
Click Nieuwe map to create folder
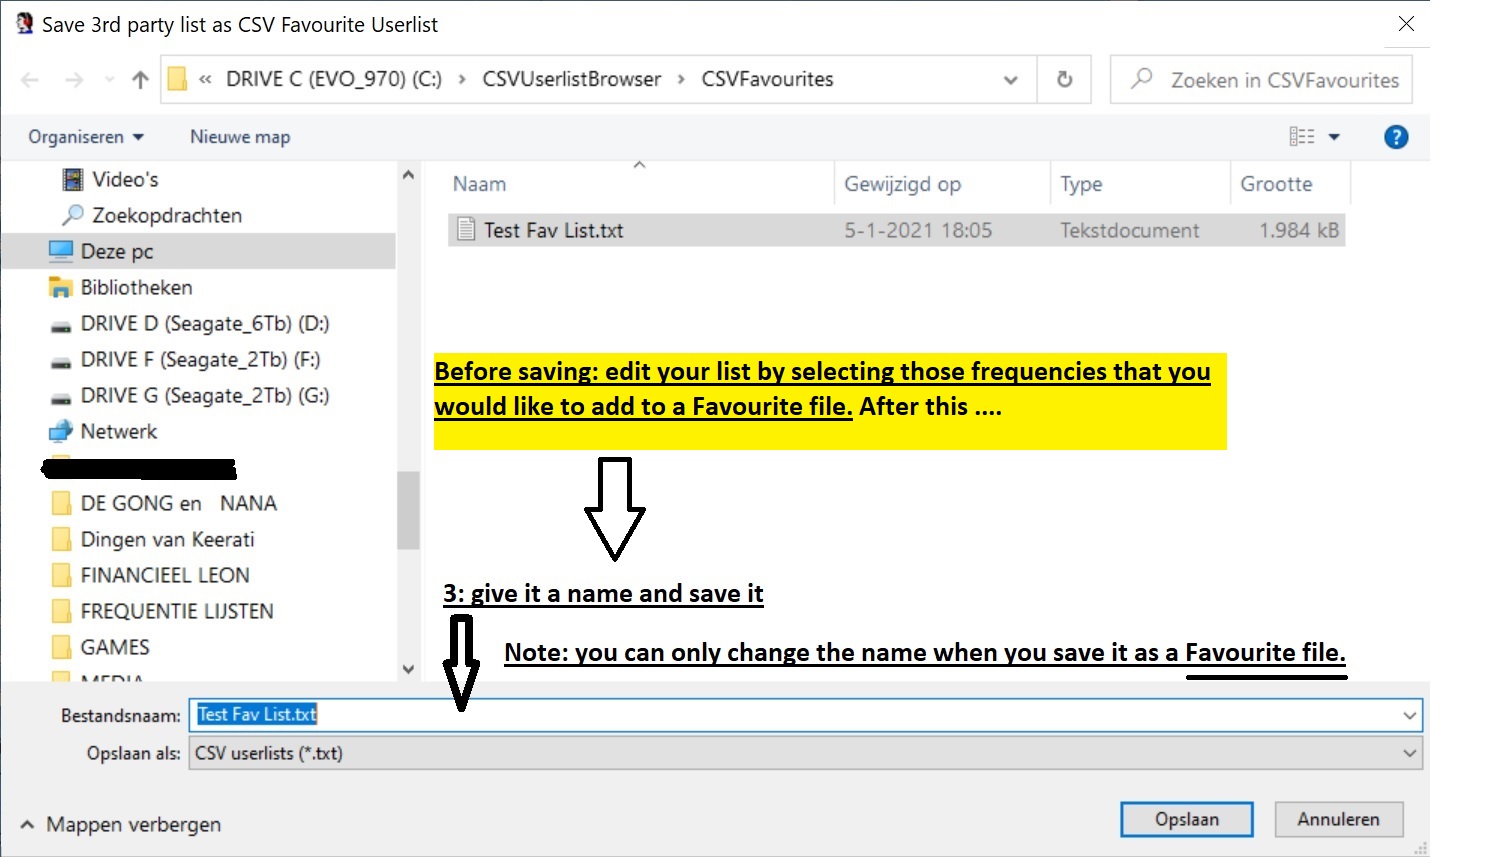point(240,137)
